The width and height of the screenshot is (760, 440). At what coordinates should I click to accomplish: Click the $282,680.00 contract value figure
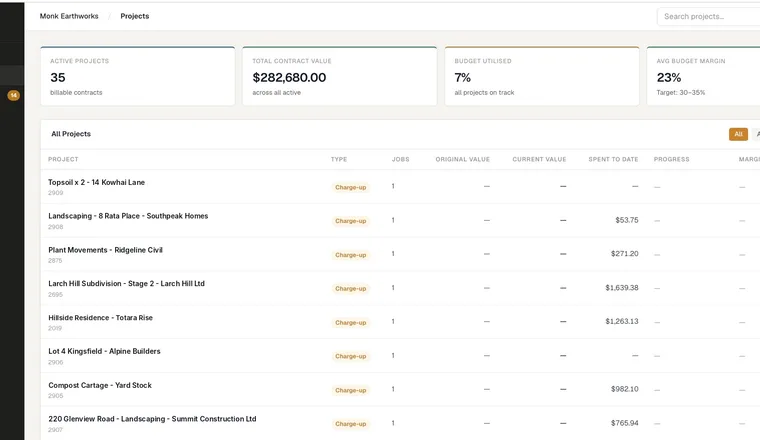click(x=289, y=78)
